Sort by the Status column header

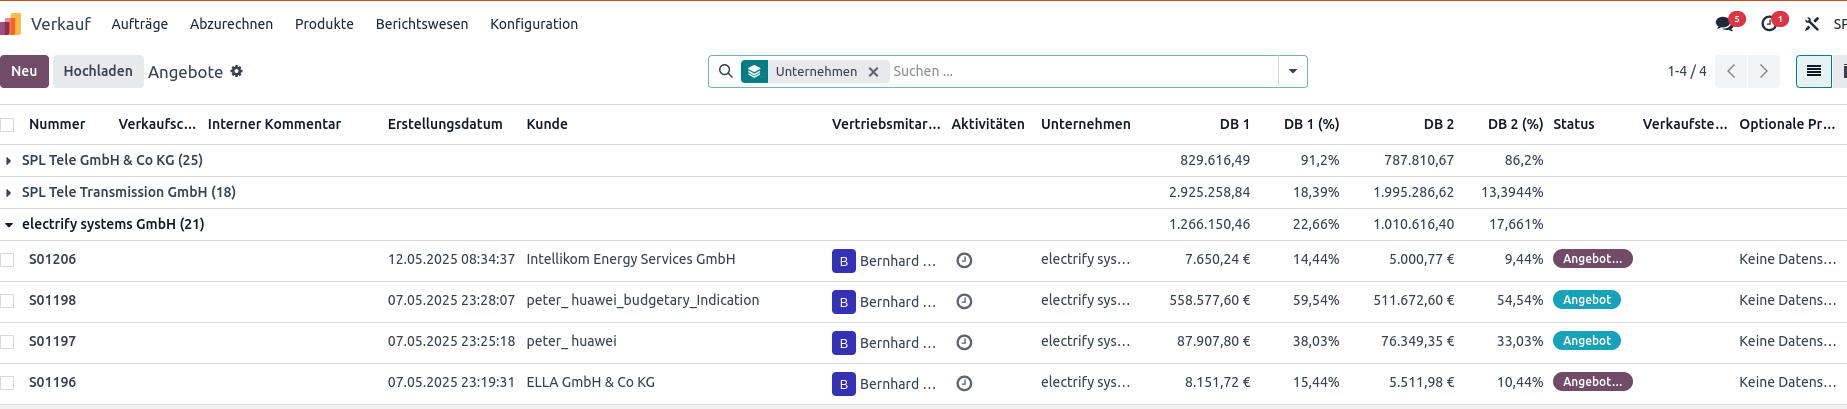[x=1574, y=124]
